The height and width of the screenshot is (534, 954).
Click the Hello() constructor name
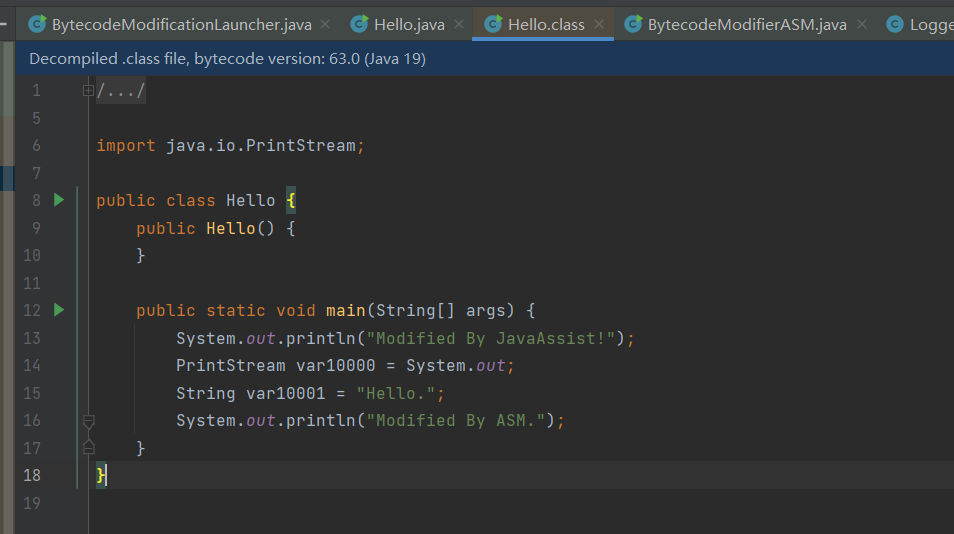pos(231,228)
